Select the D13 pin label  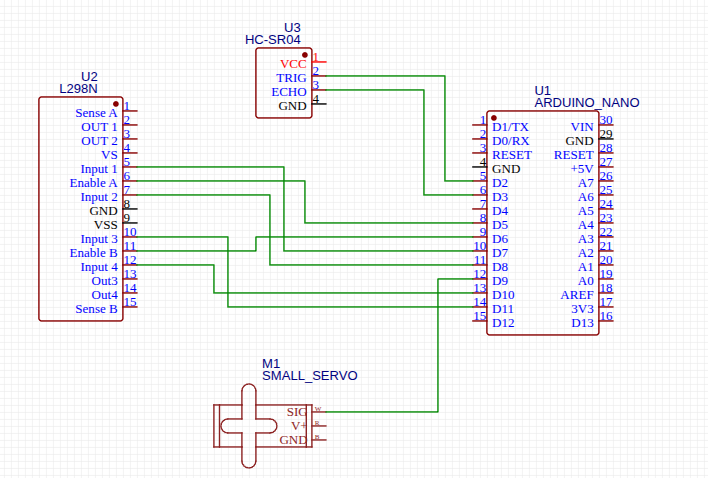(582, 323)
